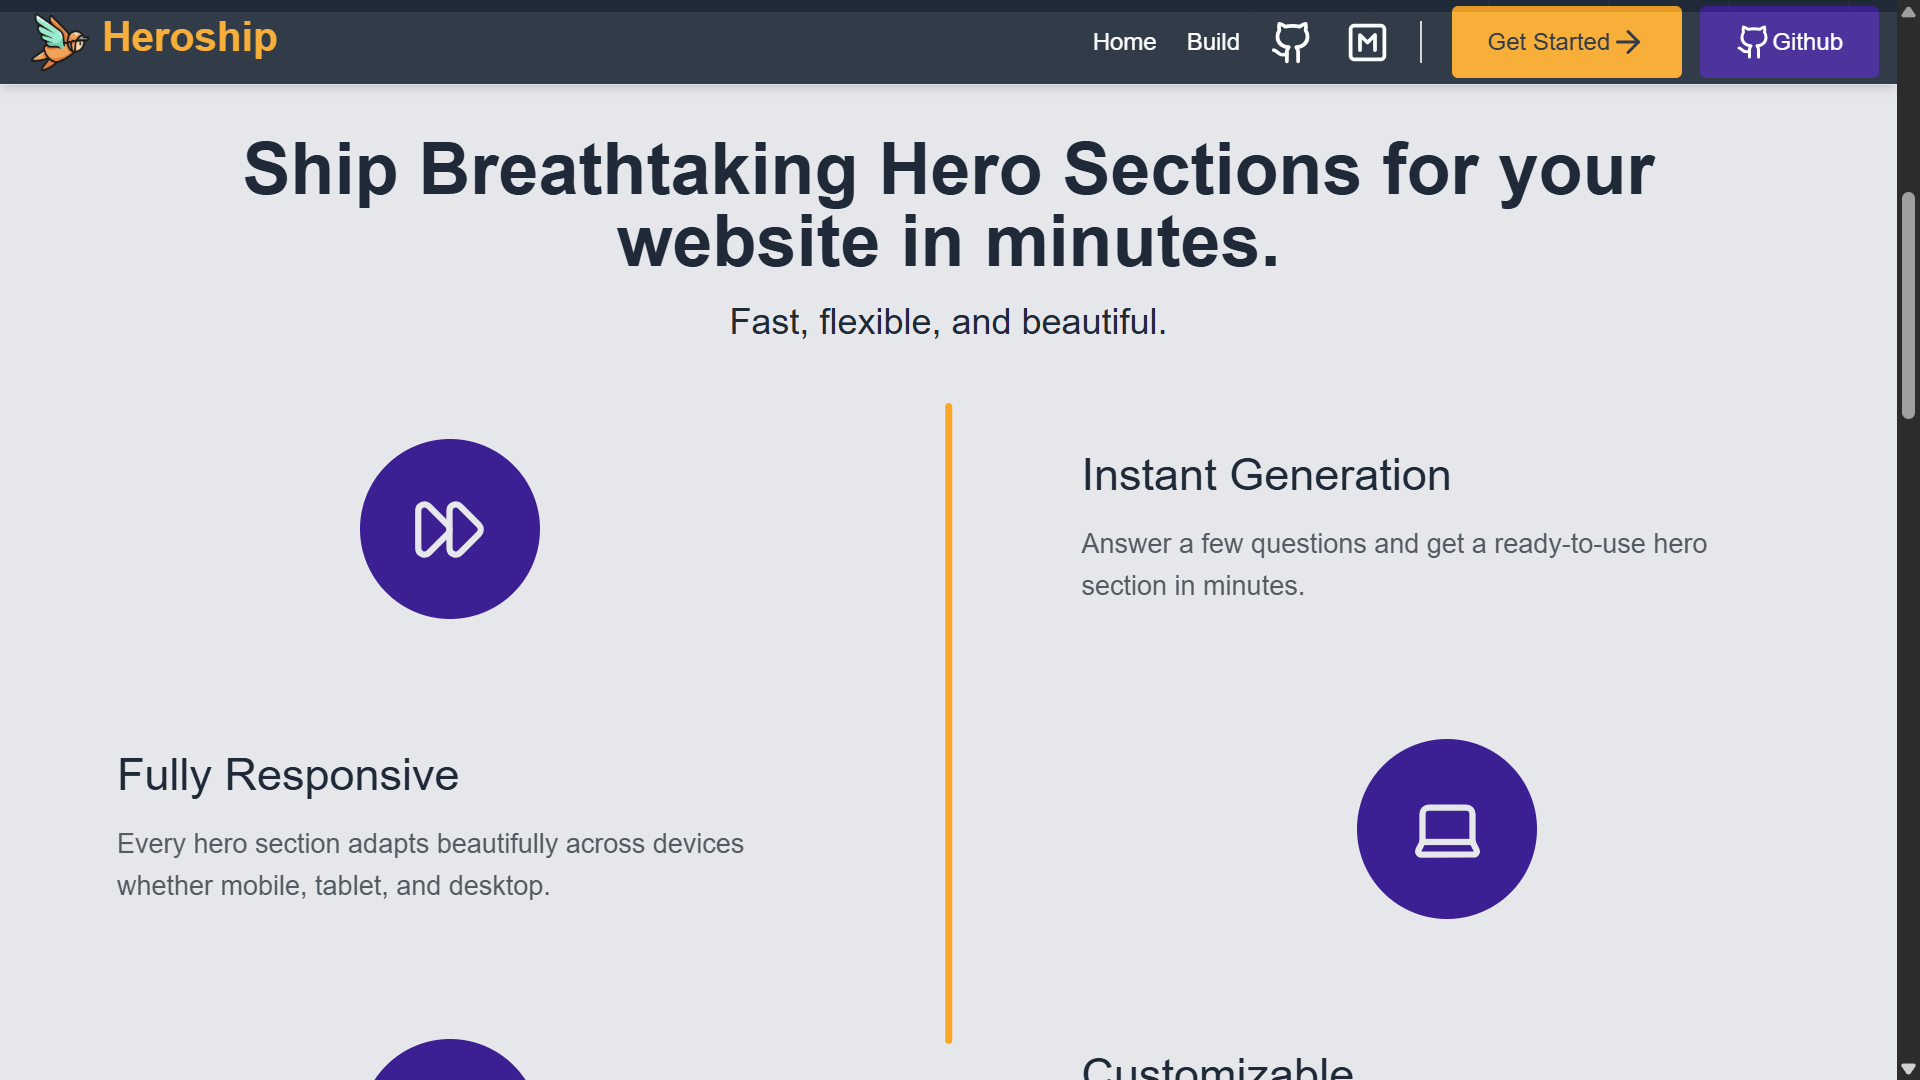Click the Instant Generation heading

coord(1266,475)
